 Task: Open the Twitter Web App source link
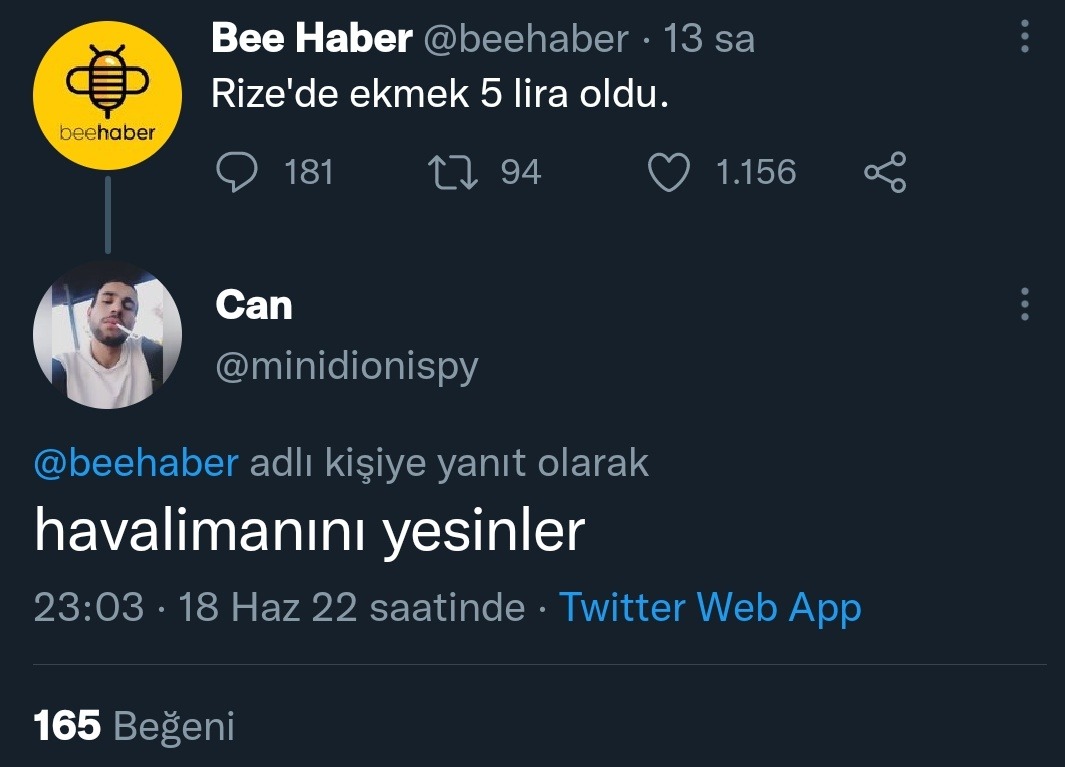(x=709, y=607)
